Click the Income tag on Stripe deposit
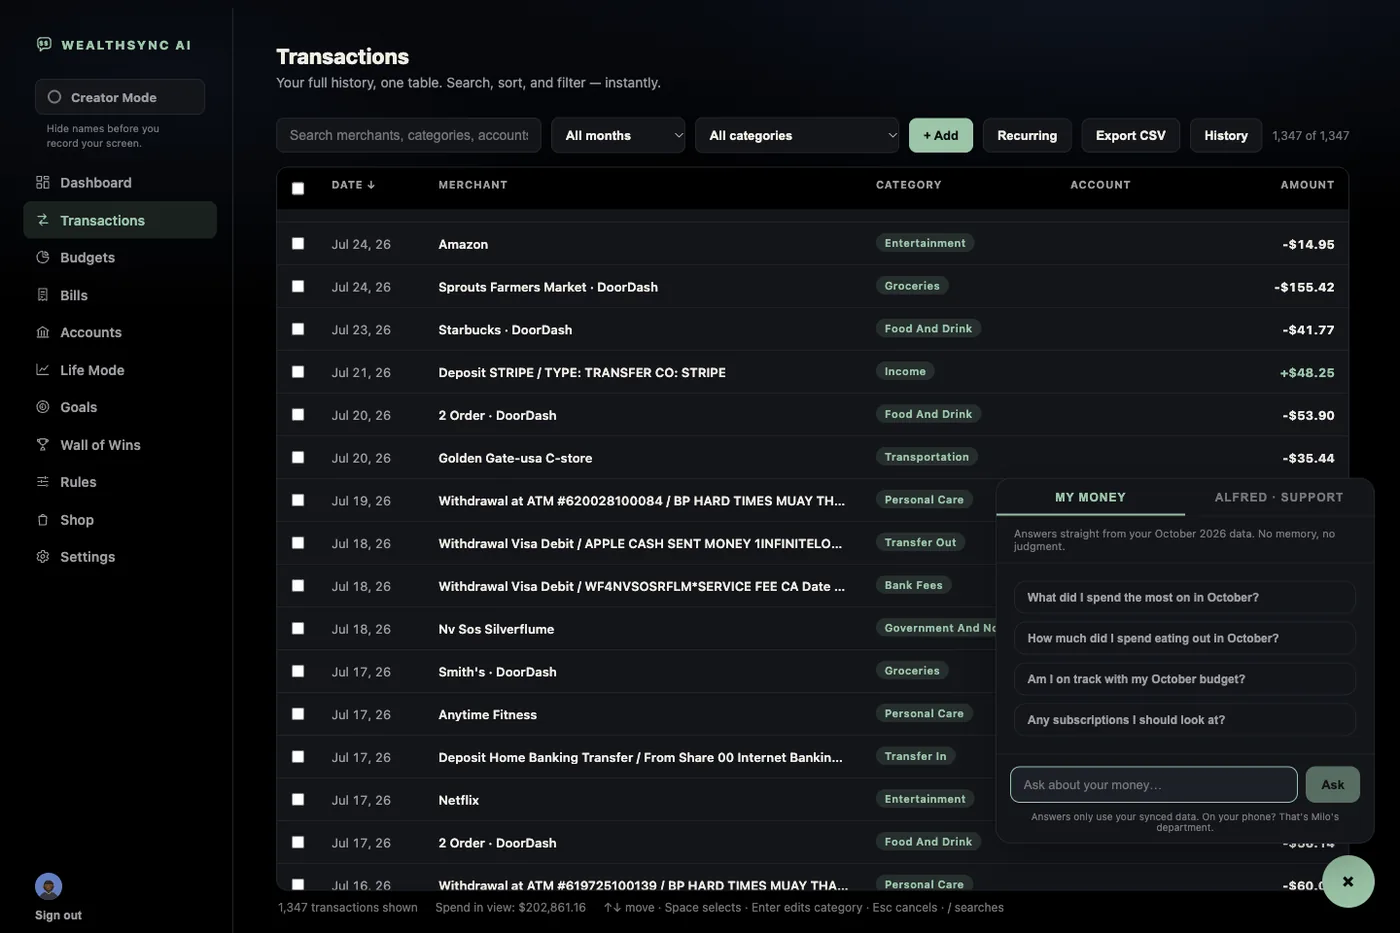 [905, 371]
